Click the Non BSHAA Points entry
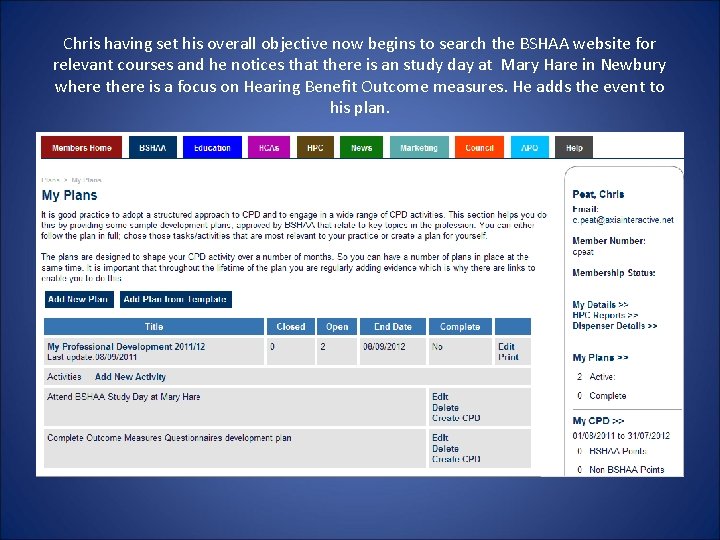The height and width of the screenshot is (540, 720). click(x=626, y=469)
